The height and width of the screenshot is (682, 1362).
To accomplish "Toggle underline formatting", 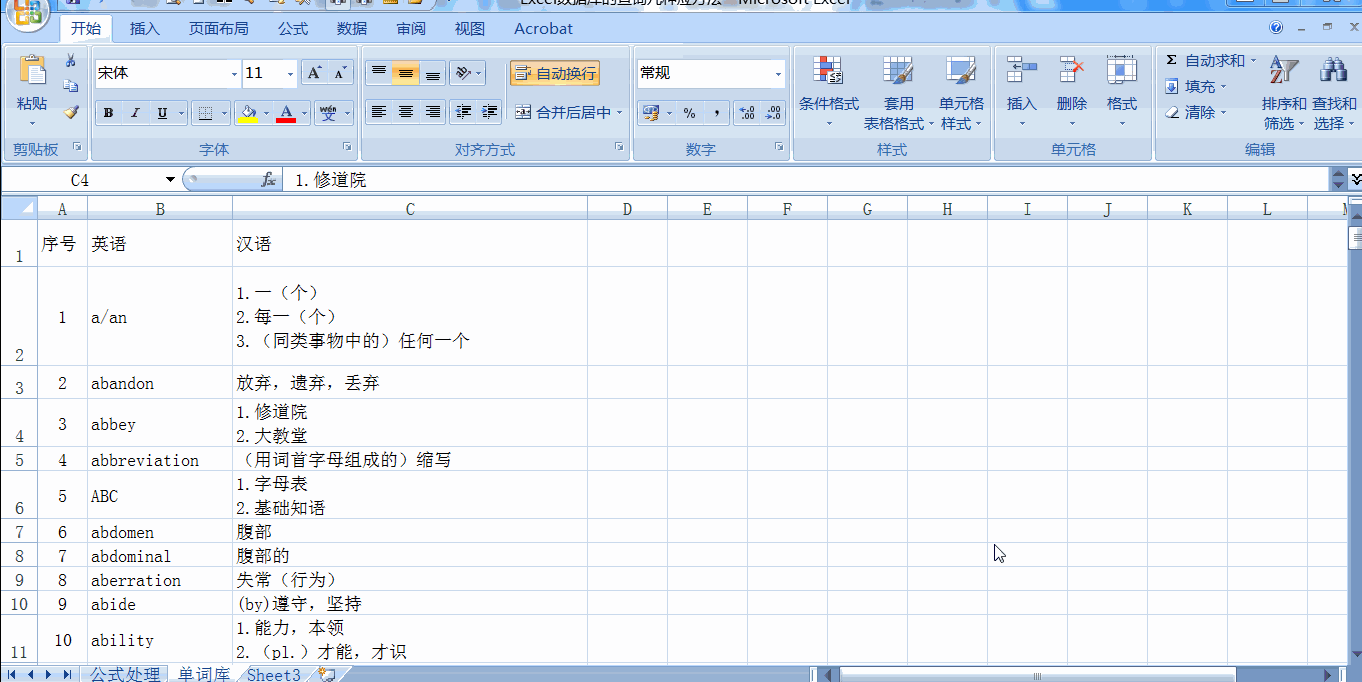I will click(x=162, y=113).
